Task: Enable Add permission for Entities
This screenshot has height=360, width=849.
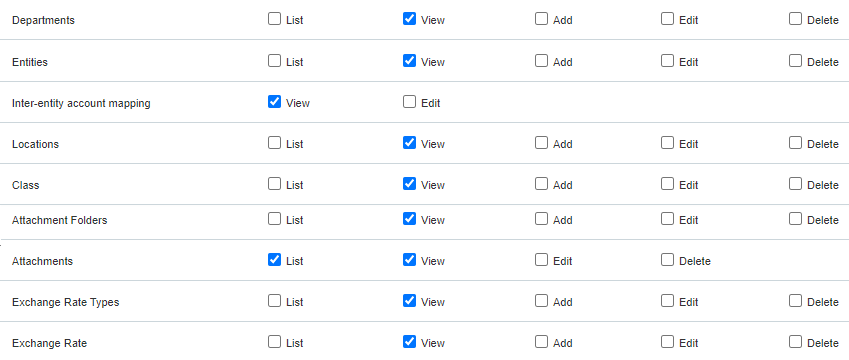Action: tap(541, 61)
